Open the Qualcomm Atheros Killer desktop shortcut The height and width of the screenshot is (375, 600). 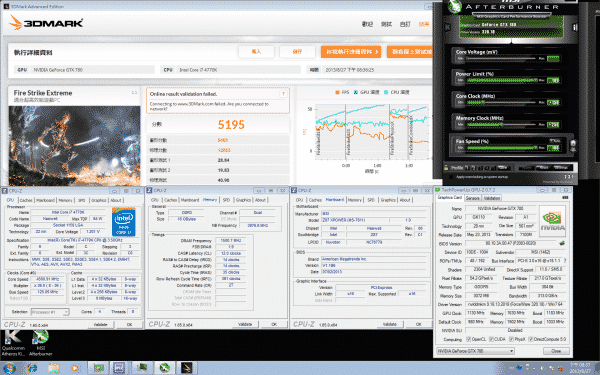point(13,343)
